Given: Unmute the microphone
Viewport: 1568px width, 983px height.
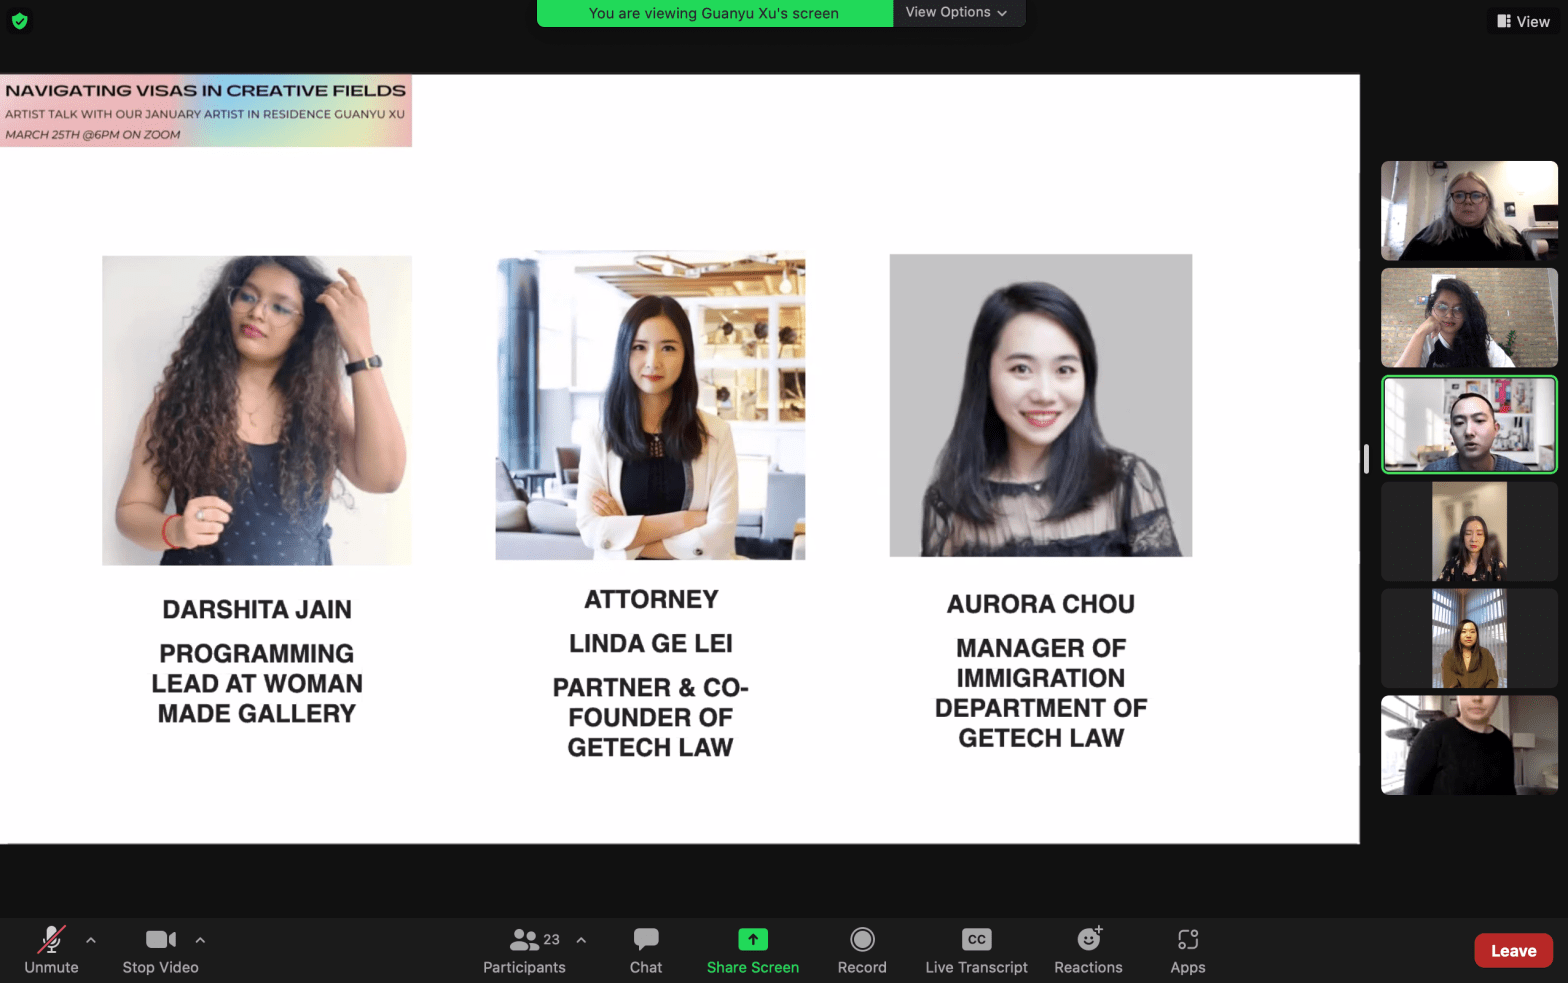Looking at the screenshot, I should click(51, 950).
